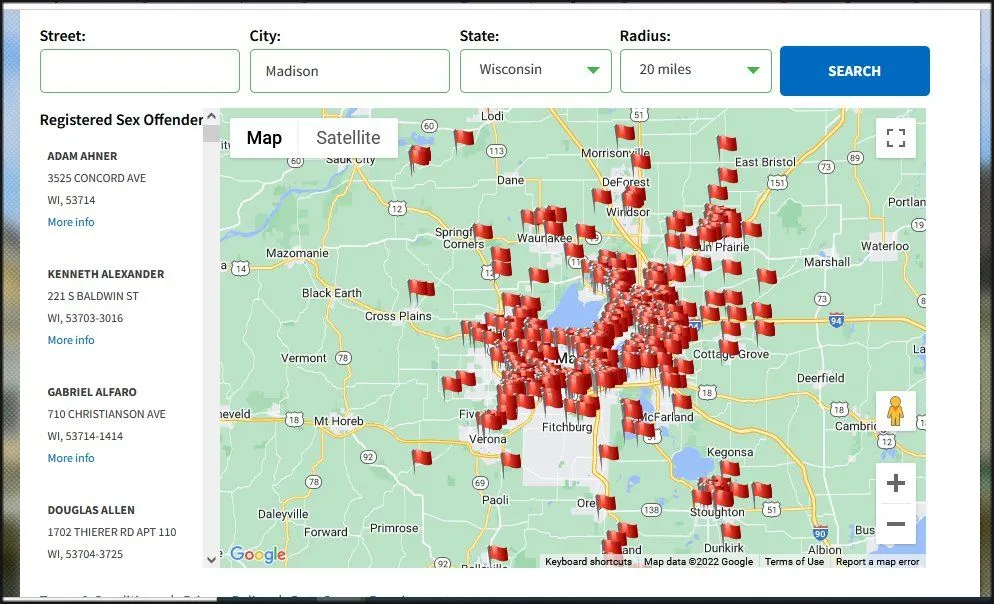The width and height of the screenshot is (994, 604).
Task: Open the map's Terms of Use link
Action: pos(794,562)
